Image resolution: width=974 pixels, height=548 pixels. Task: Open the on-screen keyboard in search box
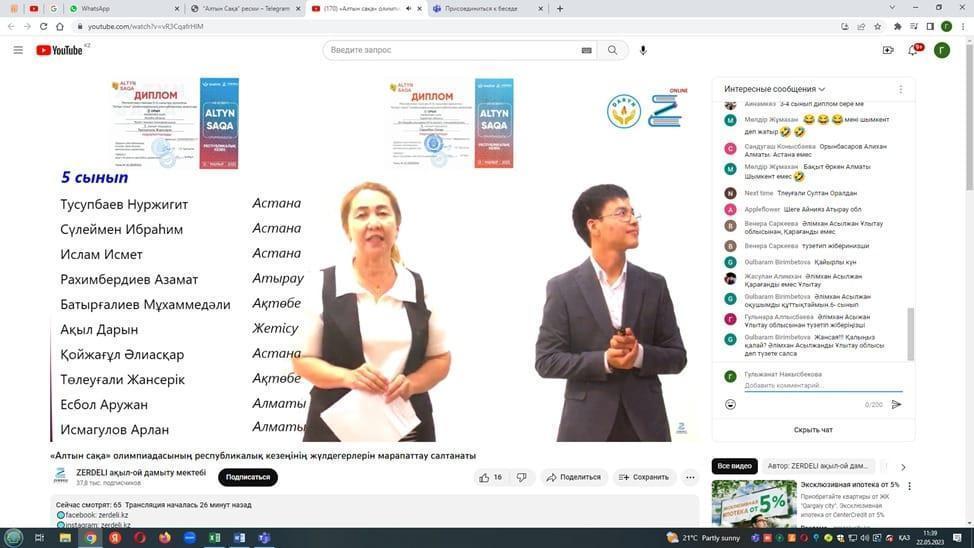click(587, 50)
